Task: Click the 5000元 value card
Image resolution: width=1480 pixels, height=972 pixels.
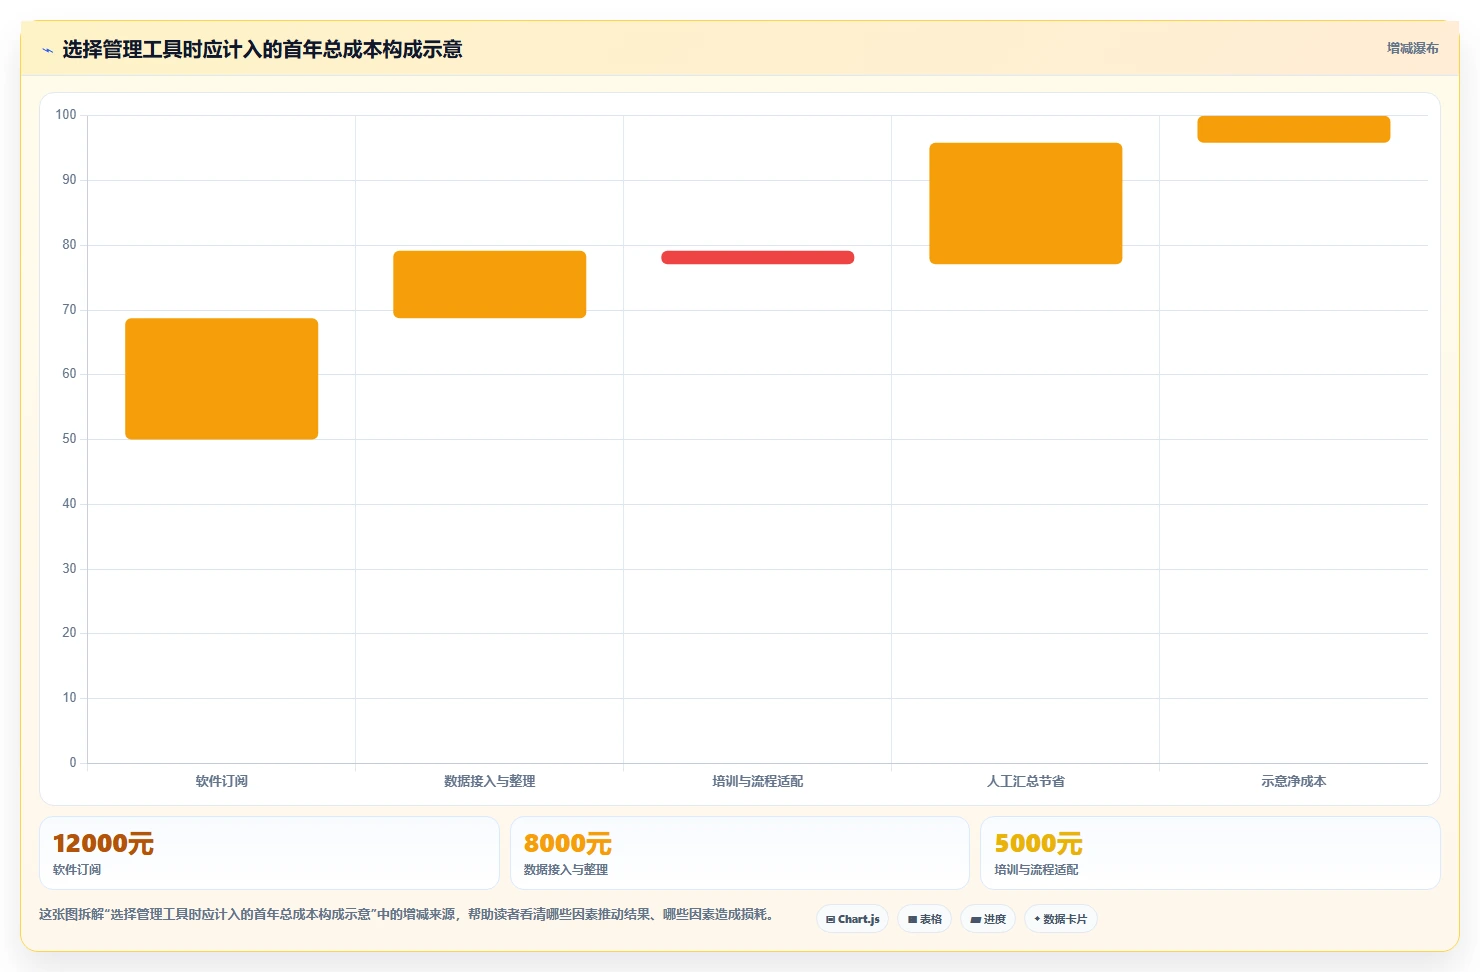Action: (1210, 853)
